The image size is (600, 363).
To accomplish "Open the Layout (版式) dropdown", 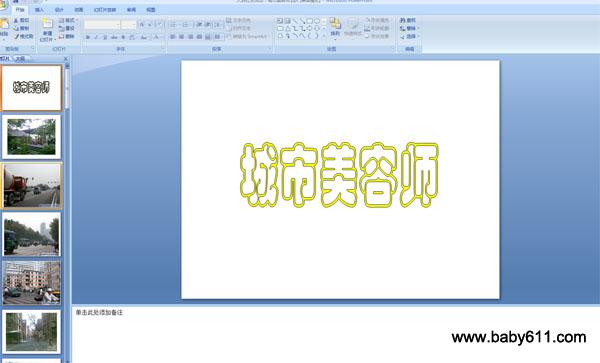I will tap(68, 20).
